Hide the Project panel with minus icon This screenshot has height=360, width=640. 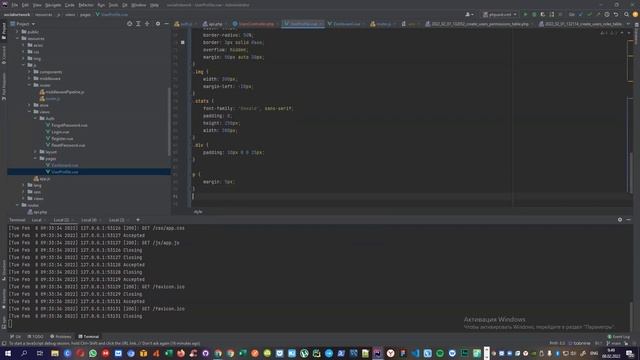(x=167, y=24)
